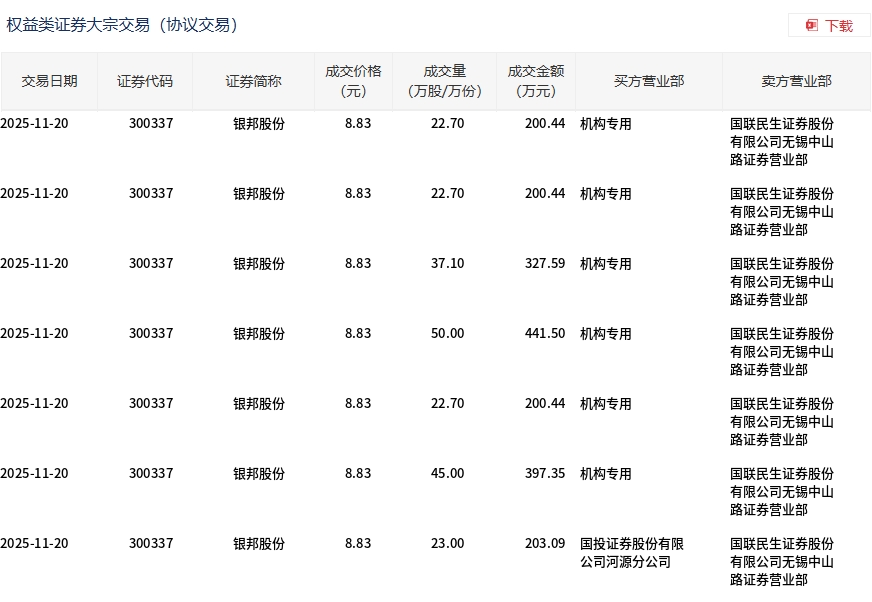Click the page title 权益类证券大宗交易(协议交易)
This screenshot has height=602, width=872.
point(122,25)
